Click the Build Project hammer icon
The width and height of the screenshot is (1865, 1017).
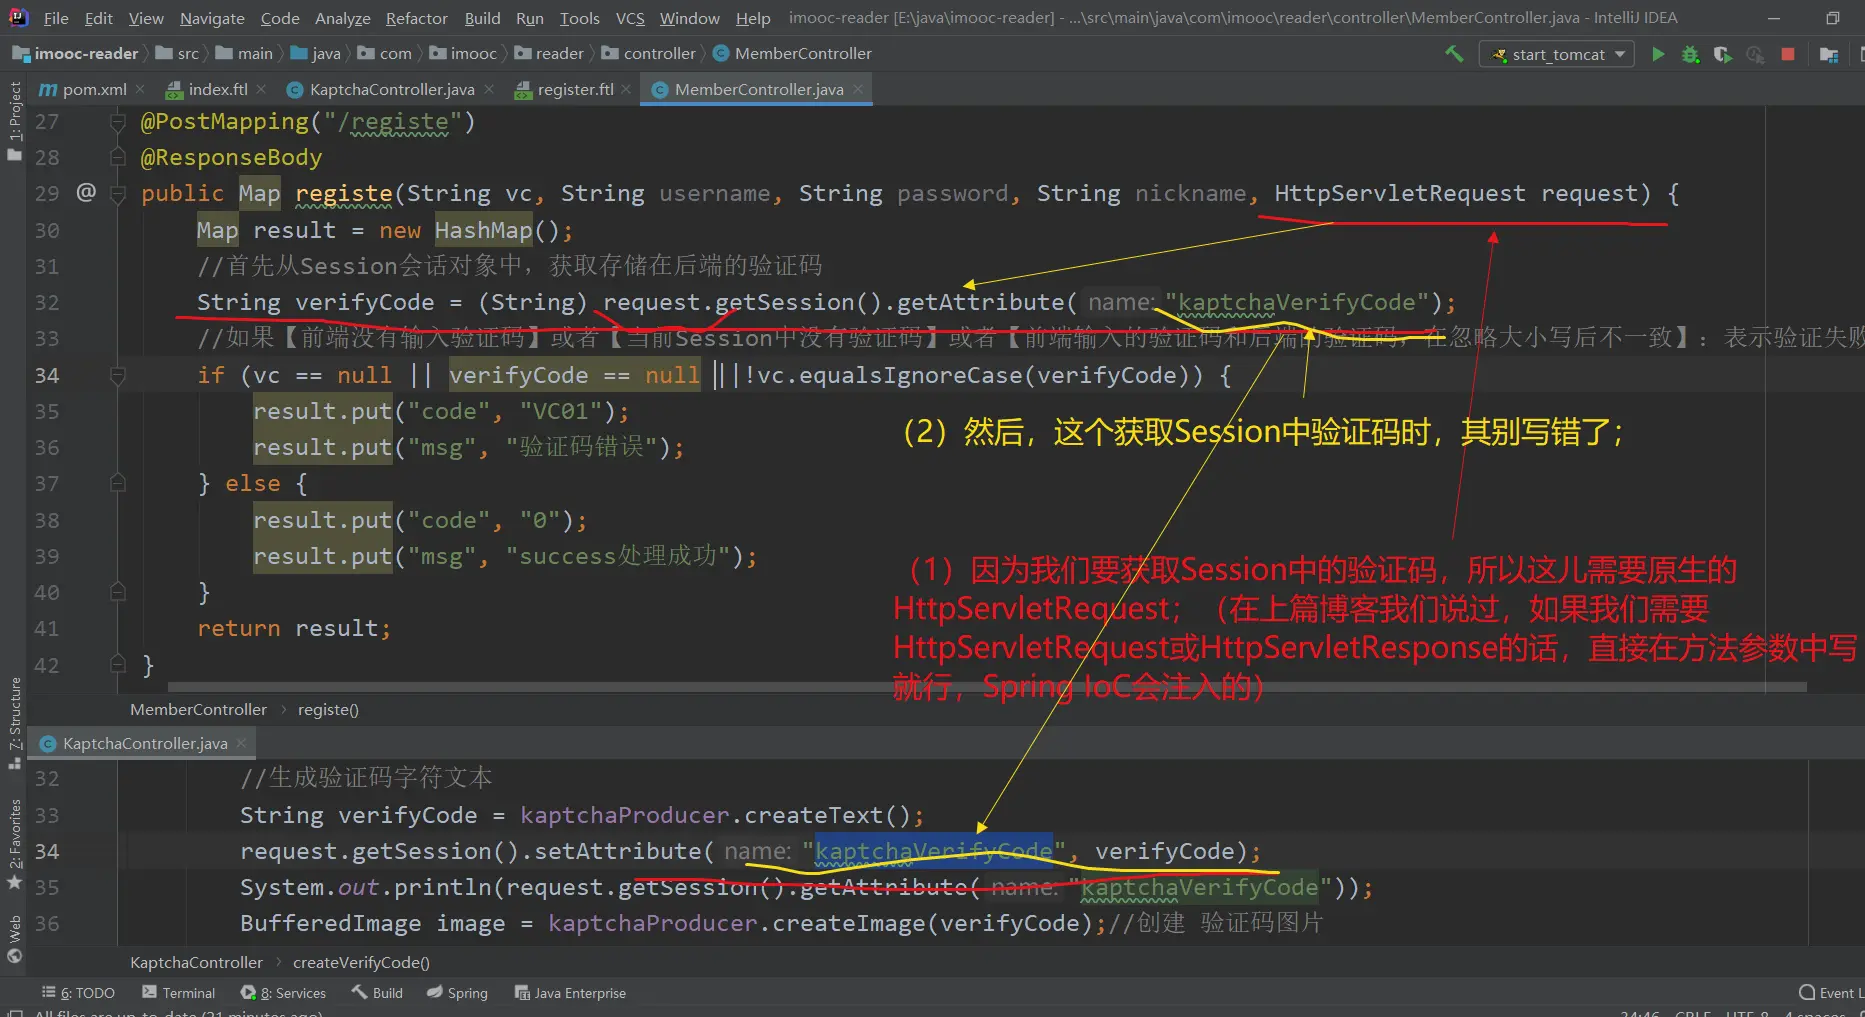click(x=1454, y=54)
